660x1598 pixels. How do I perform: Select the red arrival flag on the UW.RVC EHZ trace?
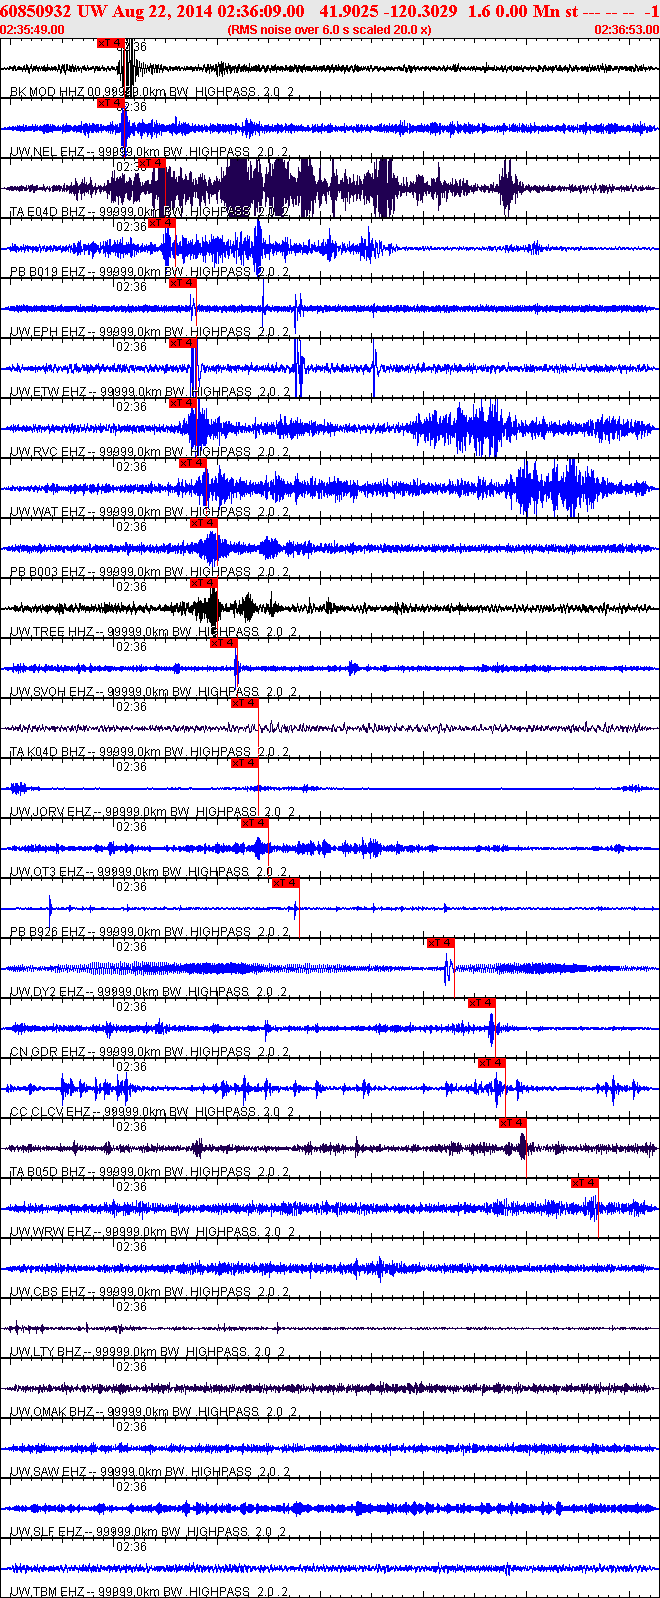click(183, 403)
